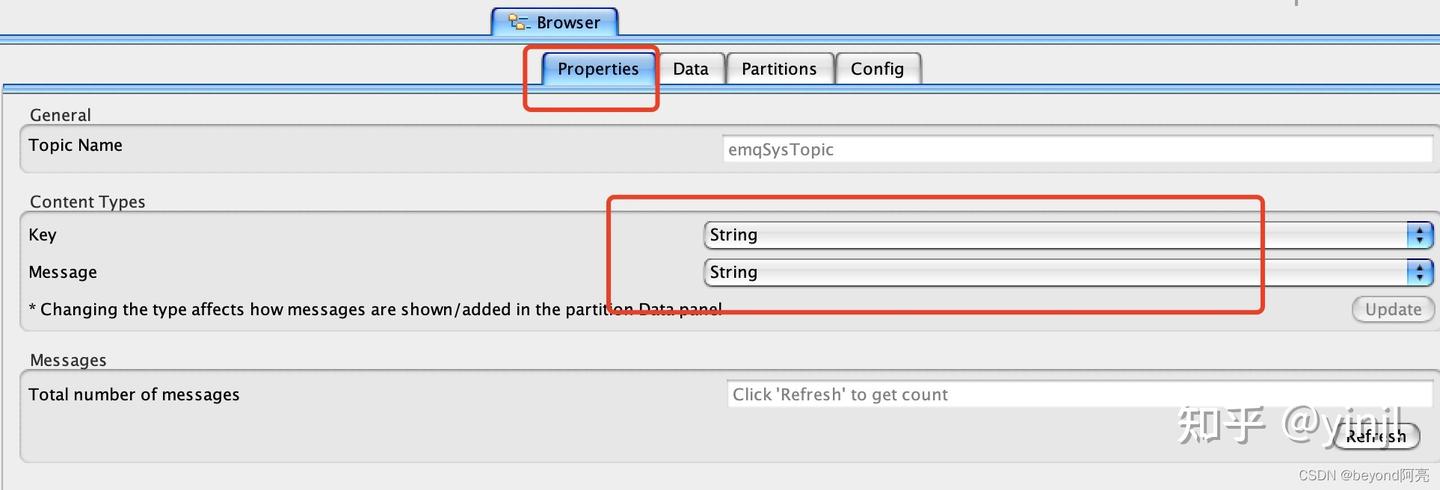Click the tree icon on Browser tab
Viewport: 1440px width, 490px height.
(518, 22)
